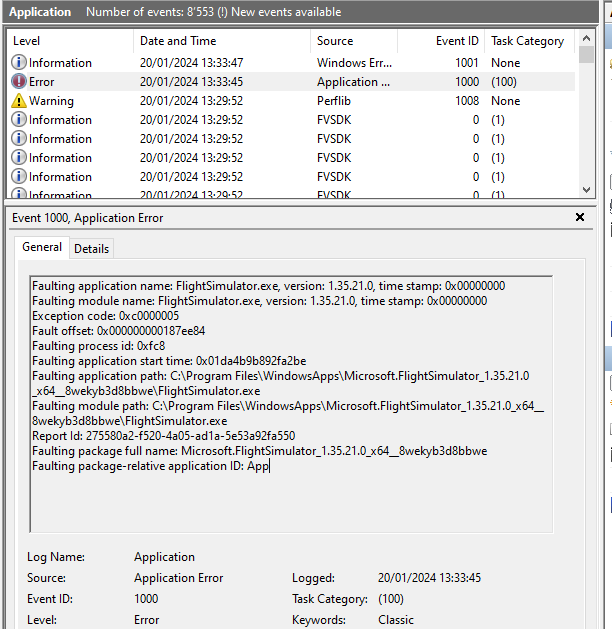
Task: Sort by Date and Time column header
Action: 222,41
